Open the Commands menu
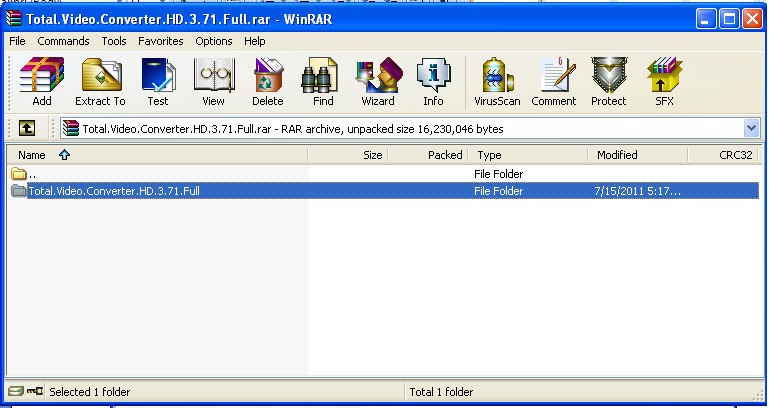 pos(63,41)
